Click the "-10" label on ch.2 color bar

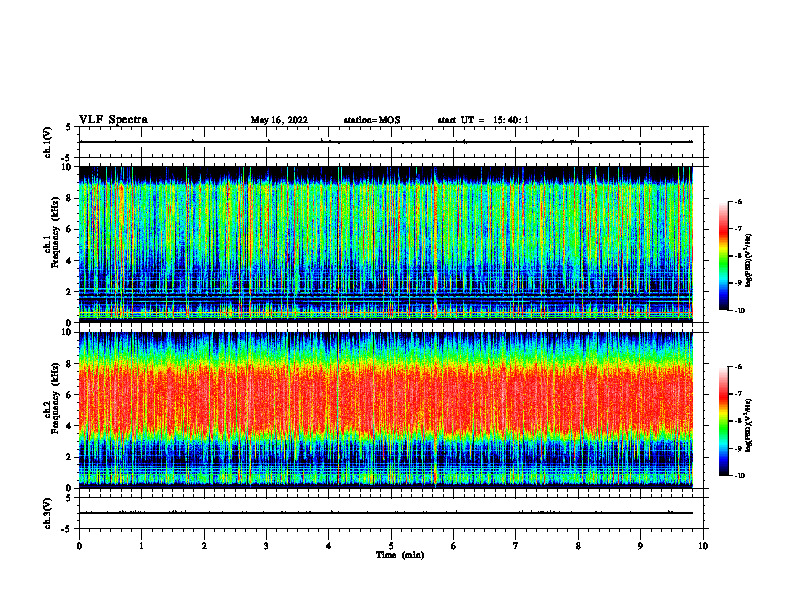pyautogui.click(x=739, y=476)
